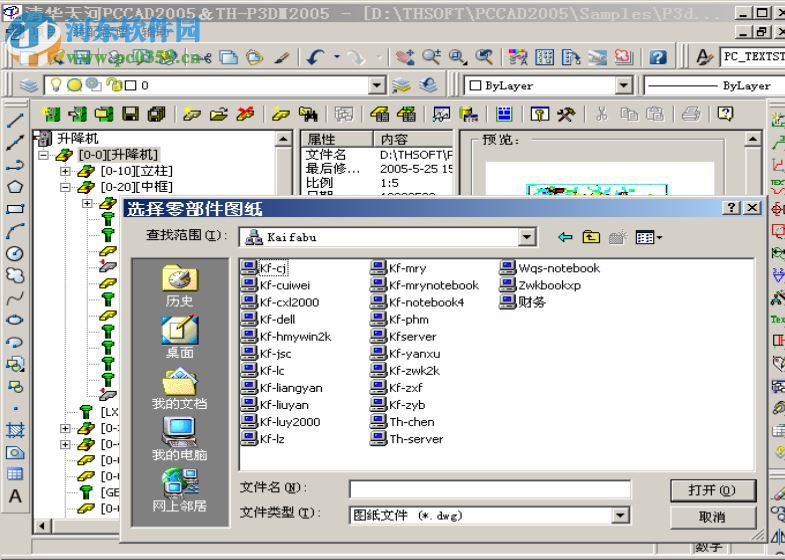
Task: Click the Pan realtime hand icon
Action: pos(405,57)
